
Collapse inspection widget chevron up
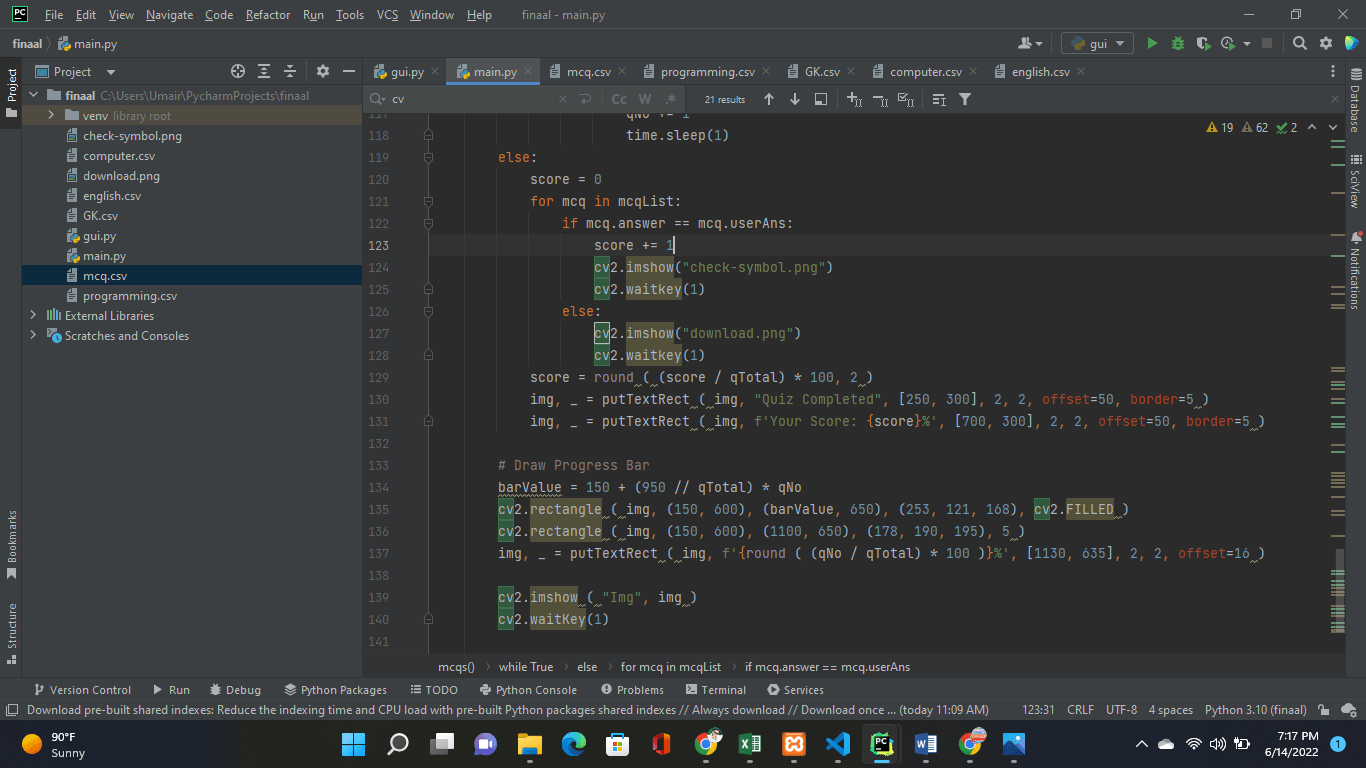(1312, 127)
